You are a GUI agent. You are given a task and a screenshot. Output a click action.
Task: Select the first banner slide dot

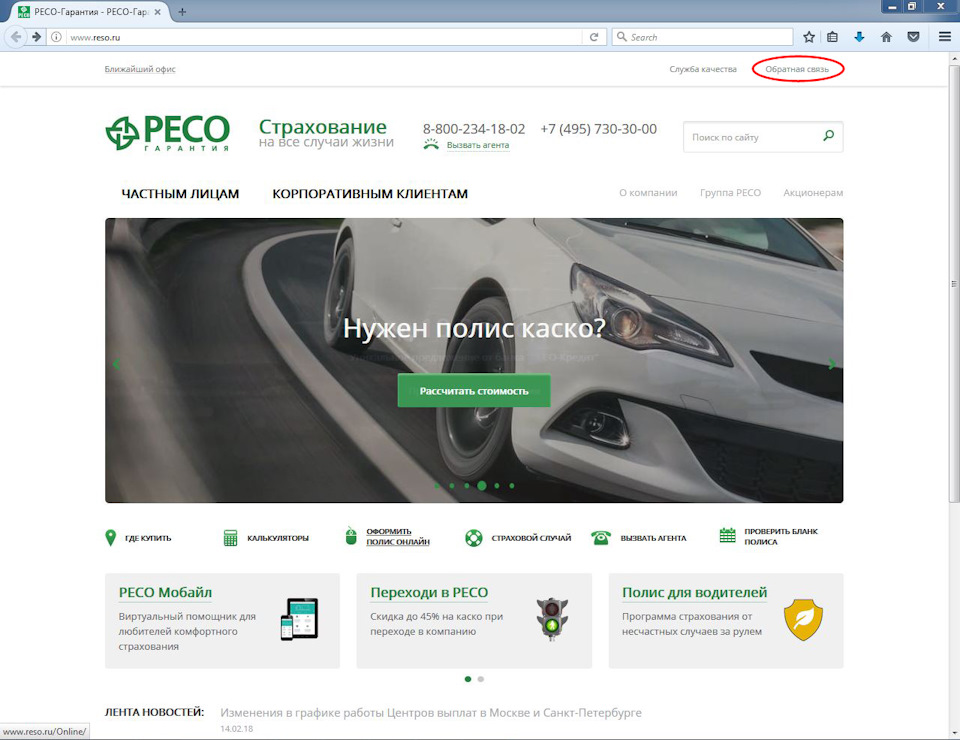click(437, 485)
